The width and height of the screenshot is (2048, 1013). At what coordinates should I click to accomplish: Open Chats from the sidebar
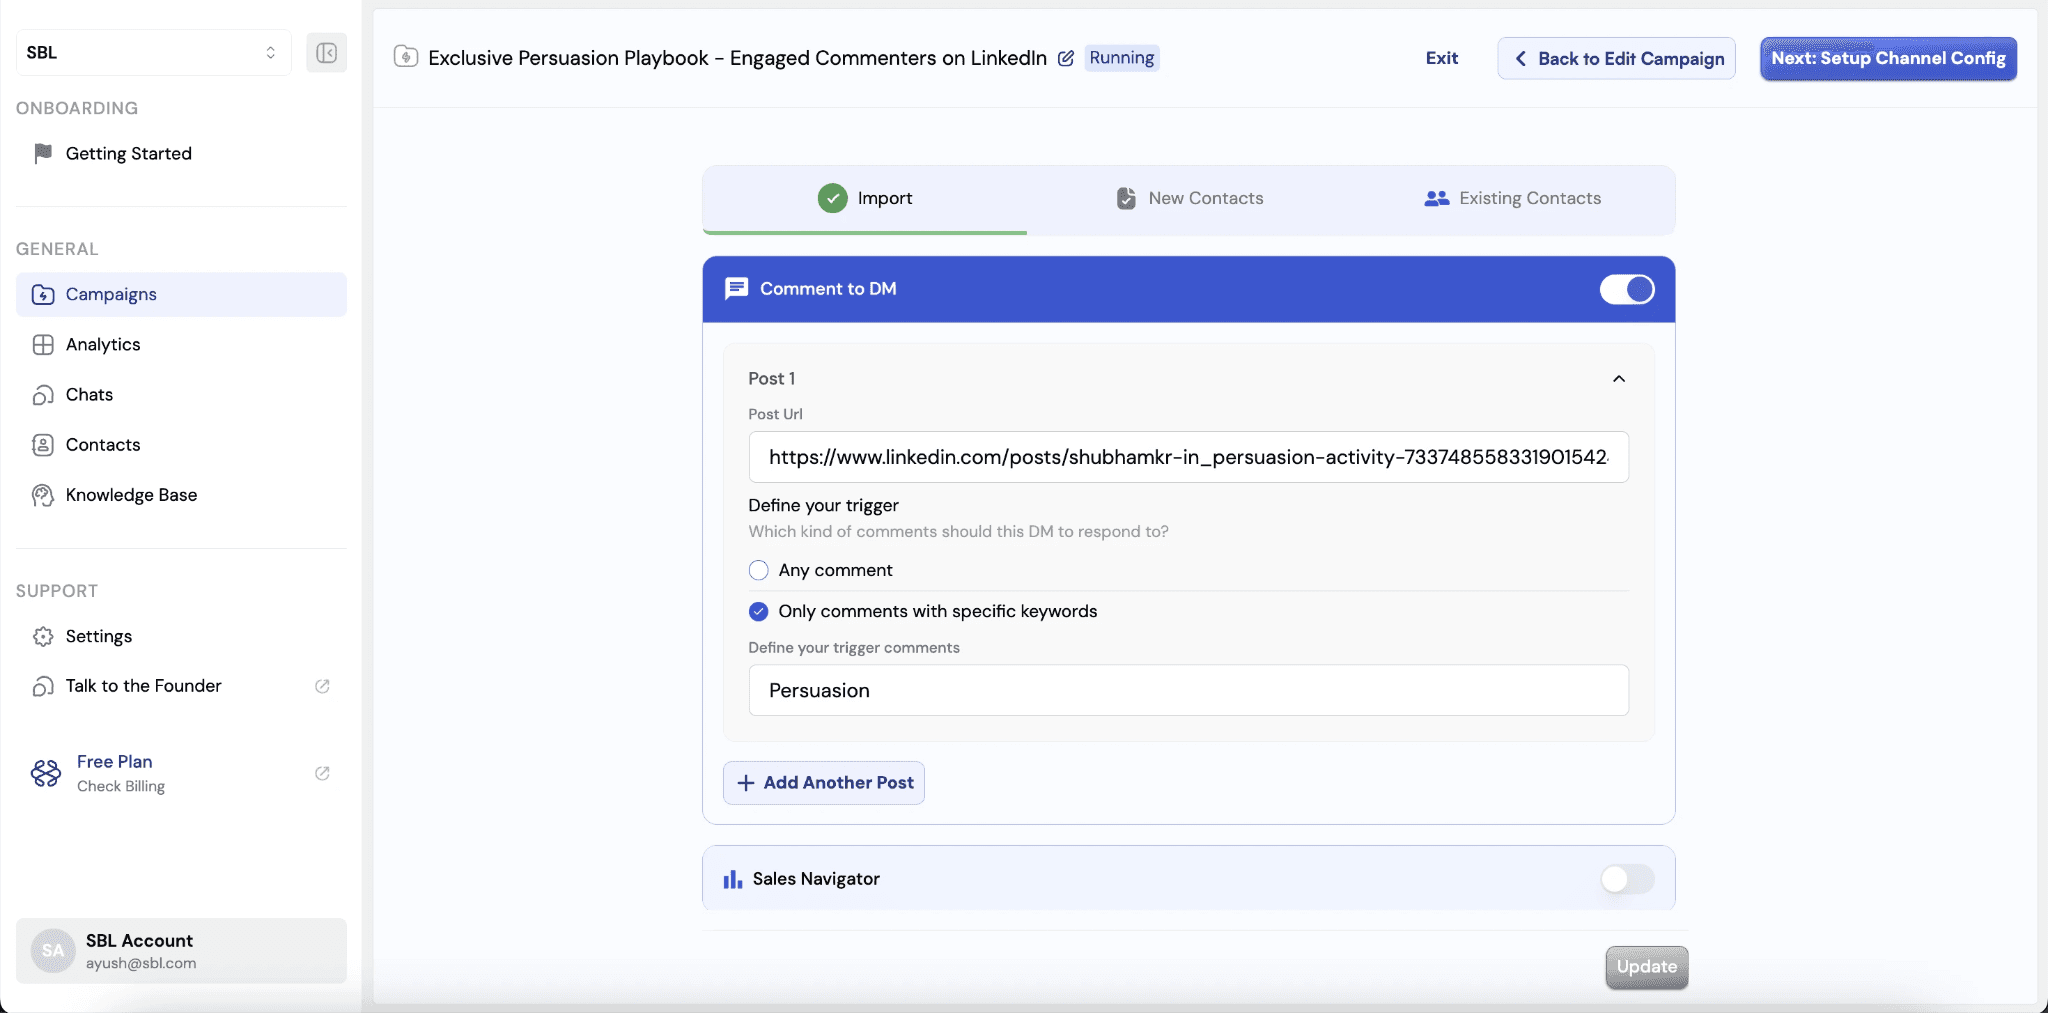(x=88, y=394)
